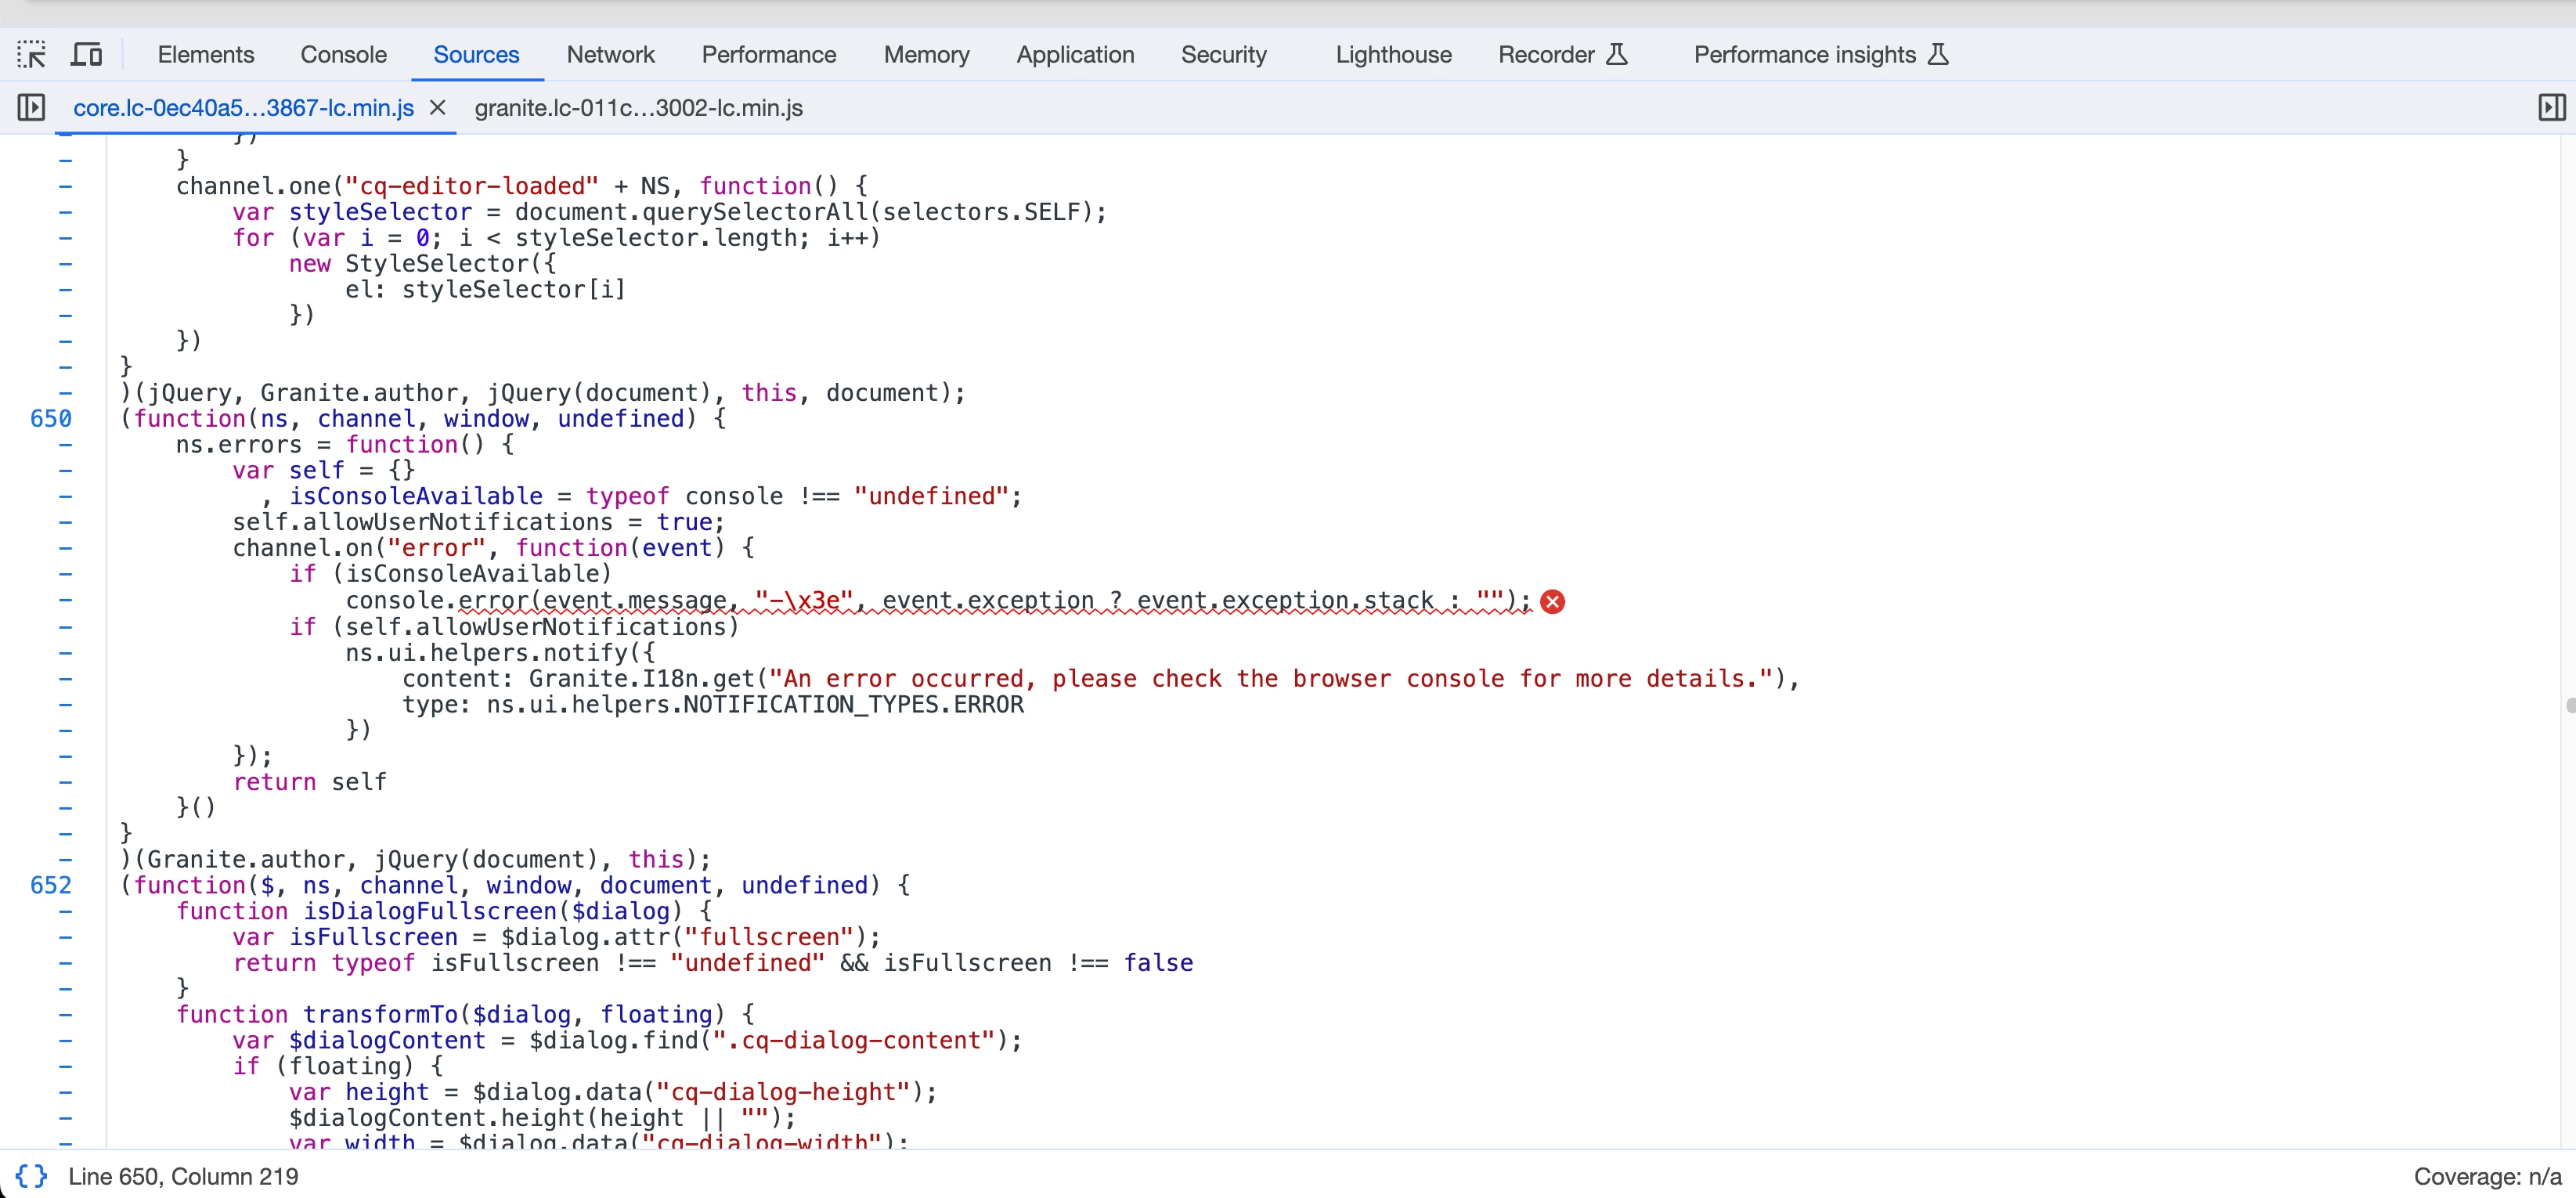
Task: Toggle the device toolbar icon
Action: pos(87,54)
